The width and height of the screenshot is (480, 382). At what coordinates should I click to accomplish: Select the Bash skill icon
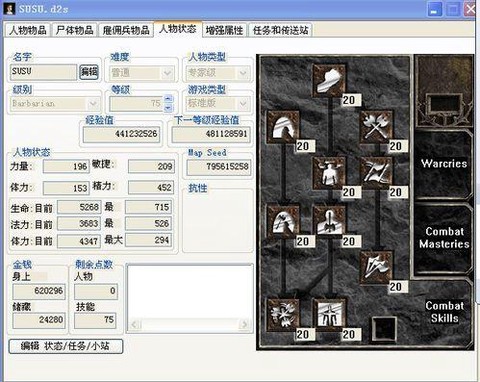pos(329,81)
